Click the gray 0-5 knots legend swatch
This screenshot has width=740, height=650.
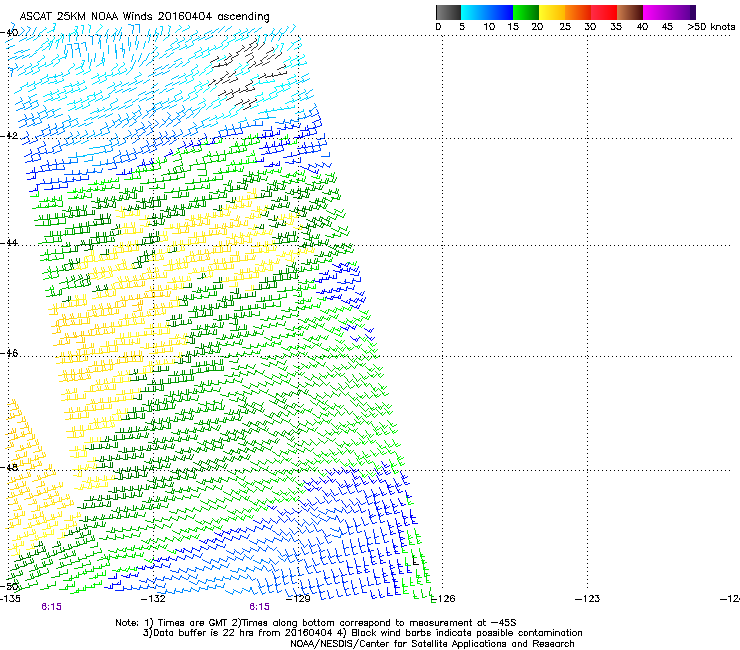click(448, 12)
